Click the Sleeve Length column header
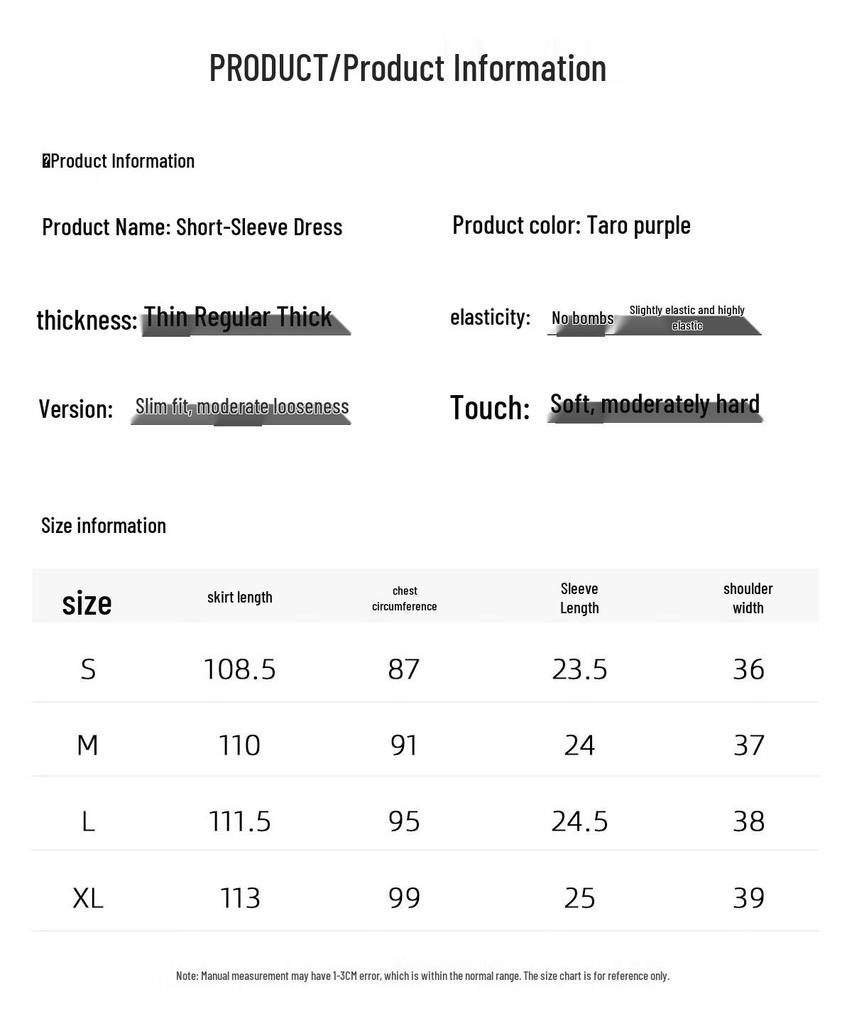Image resolution: width=852 pixels, height=1024 pixels. [x=579, y=598]
